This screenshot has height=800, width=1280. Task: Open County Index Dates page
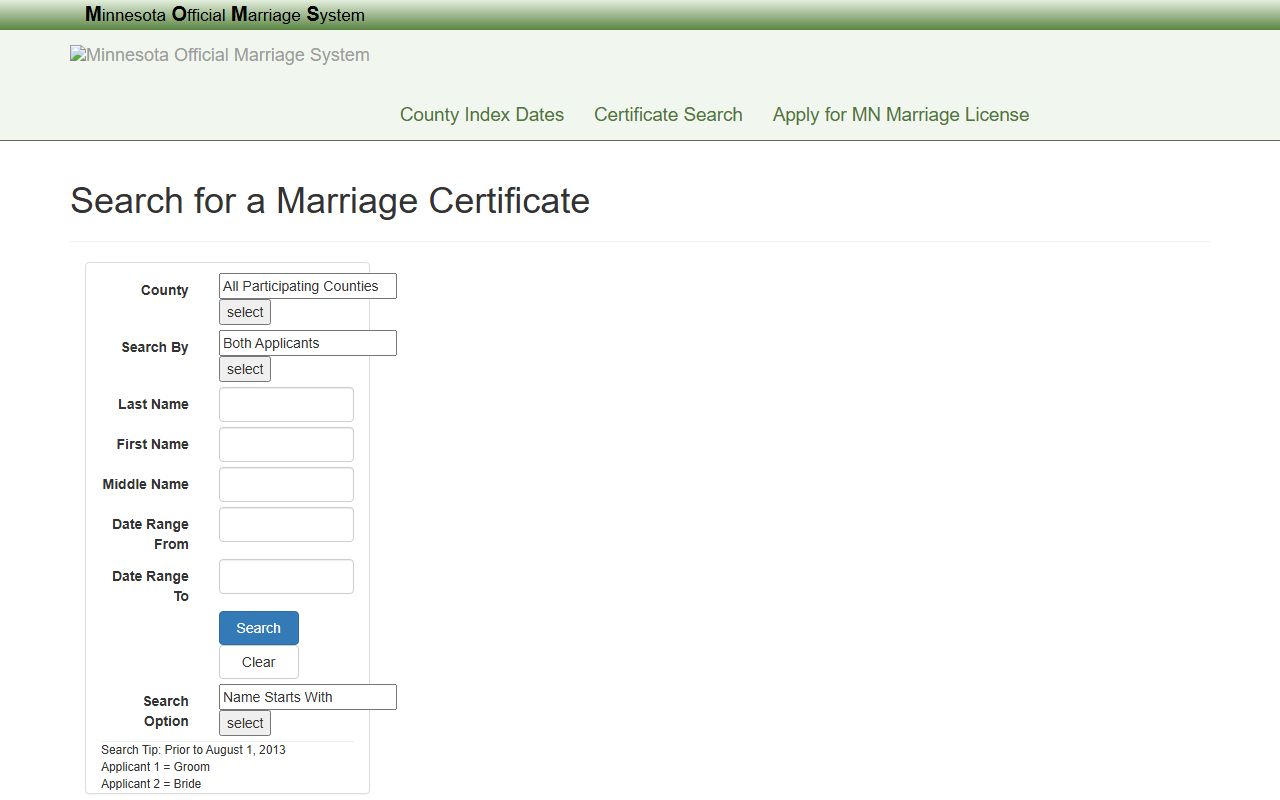(482, 115)
